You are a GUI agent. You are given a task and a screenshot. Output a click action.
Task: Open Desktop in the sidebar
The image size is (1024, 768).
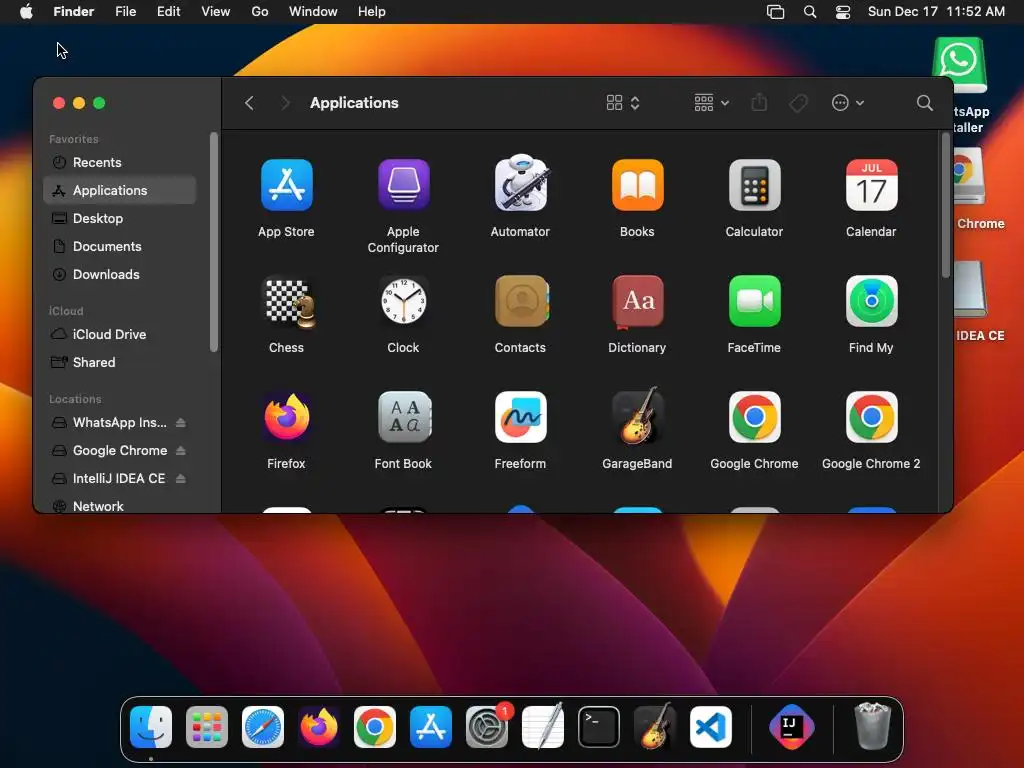tap(120, 219)
